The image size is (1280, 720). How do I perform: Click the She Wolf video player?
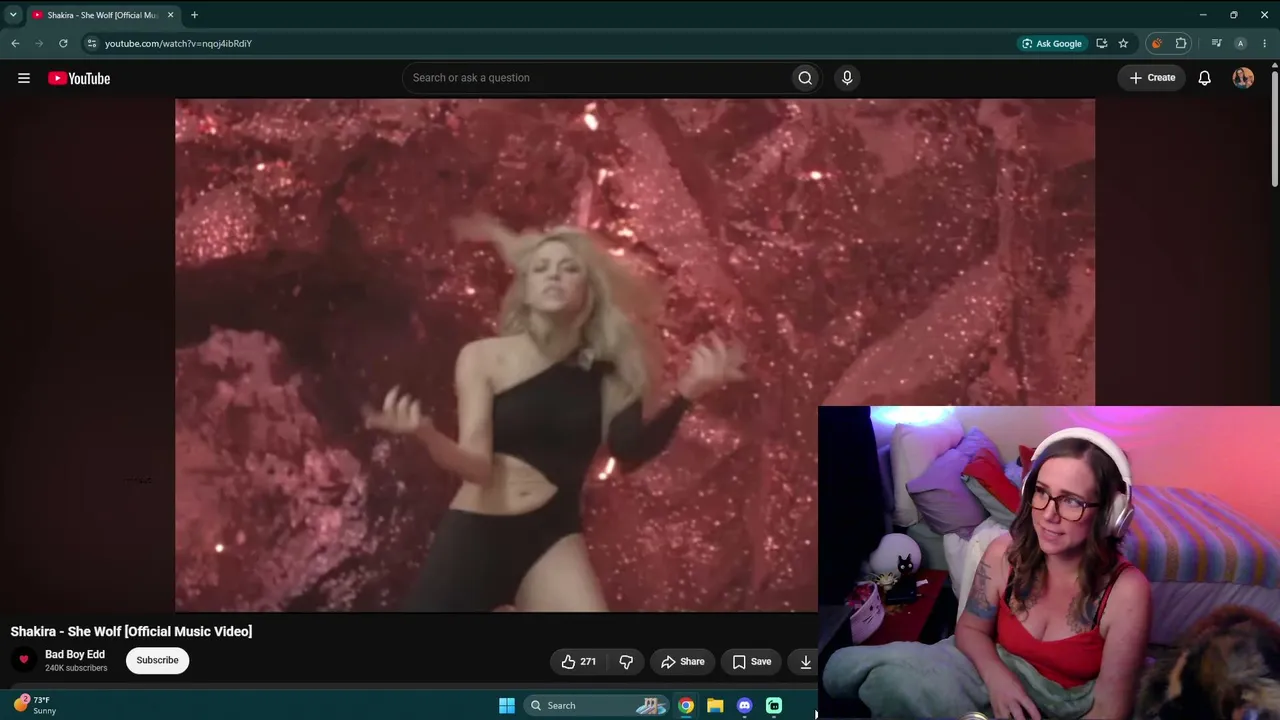click(x=635, y=355)
